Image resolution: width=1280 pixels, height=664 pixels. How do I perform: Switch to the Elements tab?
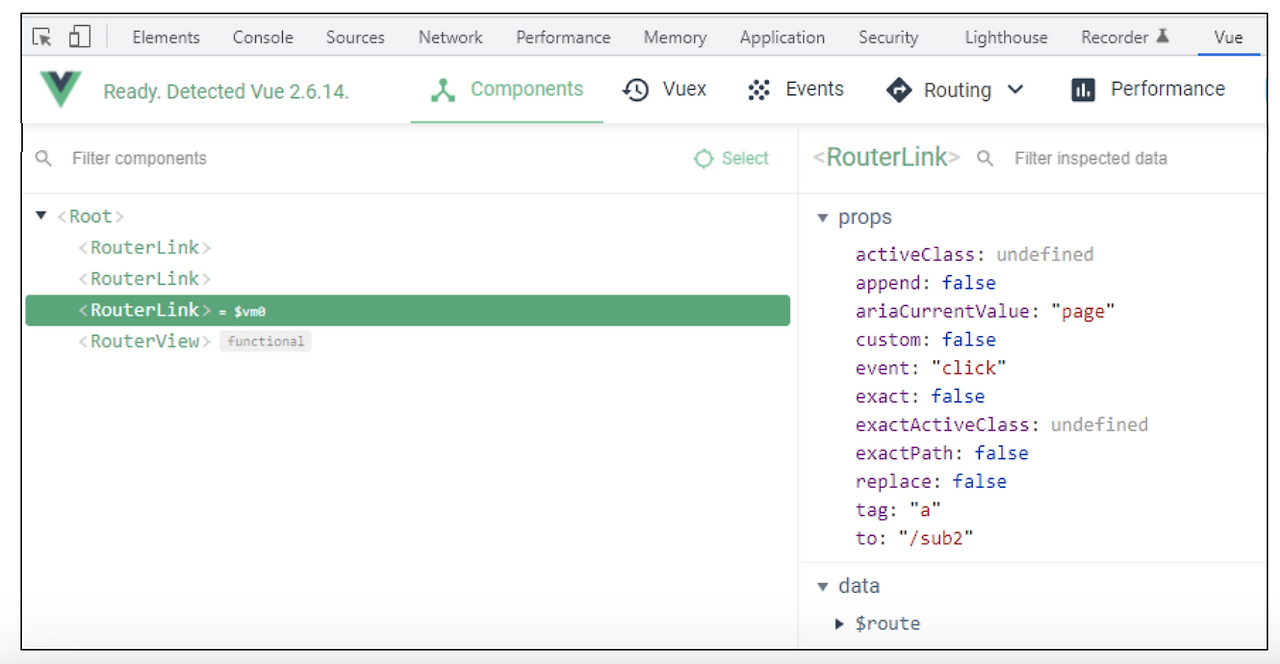point(166,37)
